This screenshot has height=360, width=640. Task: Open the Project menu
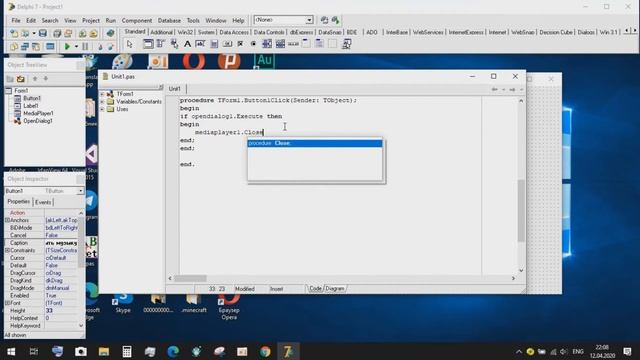[91, 20]
